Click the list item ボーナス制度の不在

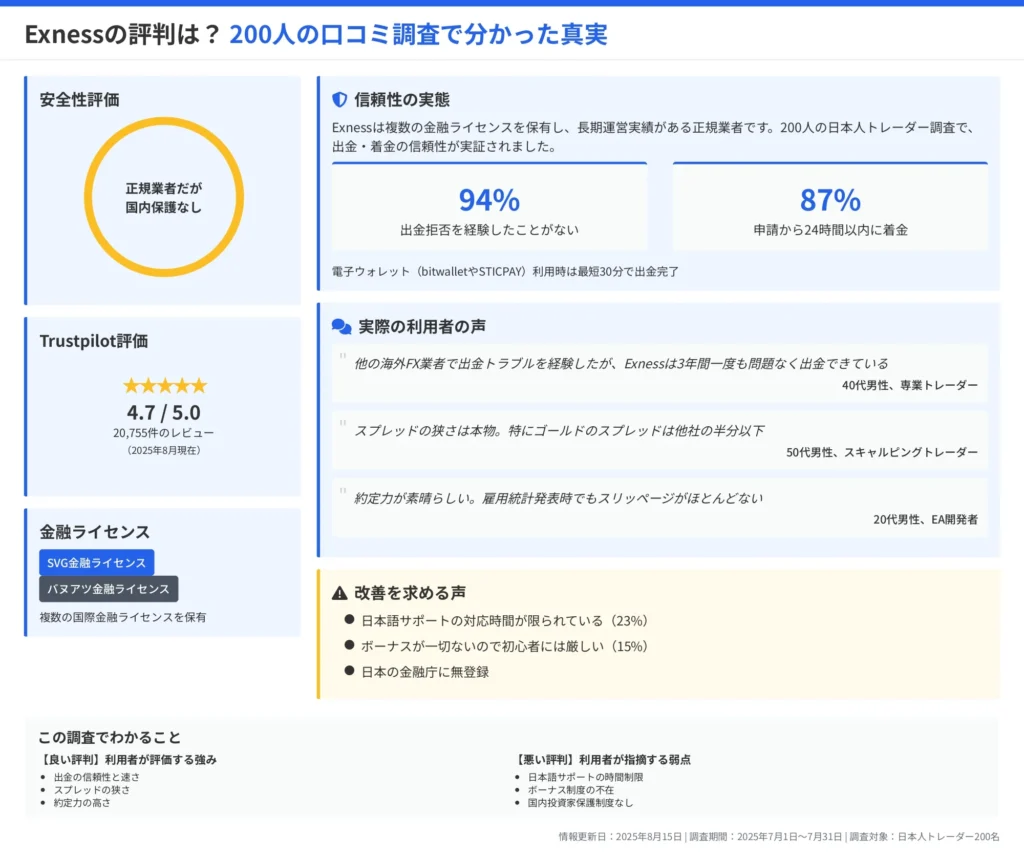(x=571, y=790)
